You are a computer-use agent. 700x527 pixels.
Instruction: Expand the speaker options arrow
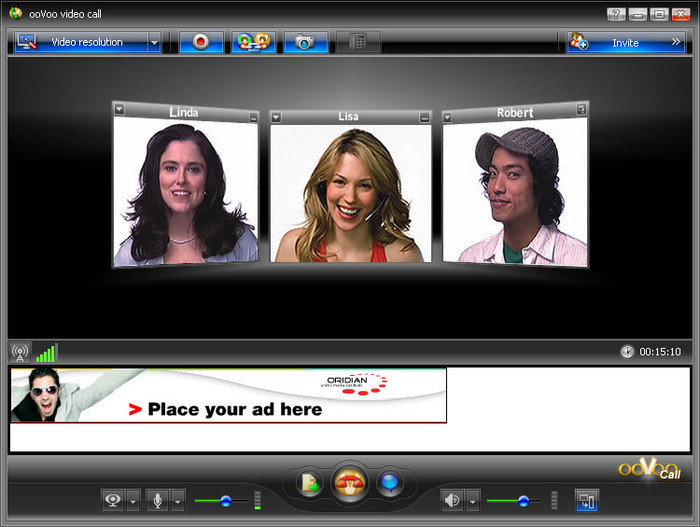pyautogui.click(x=473, y=500)
